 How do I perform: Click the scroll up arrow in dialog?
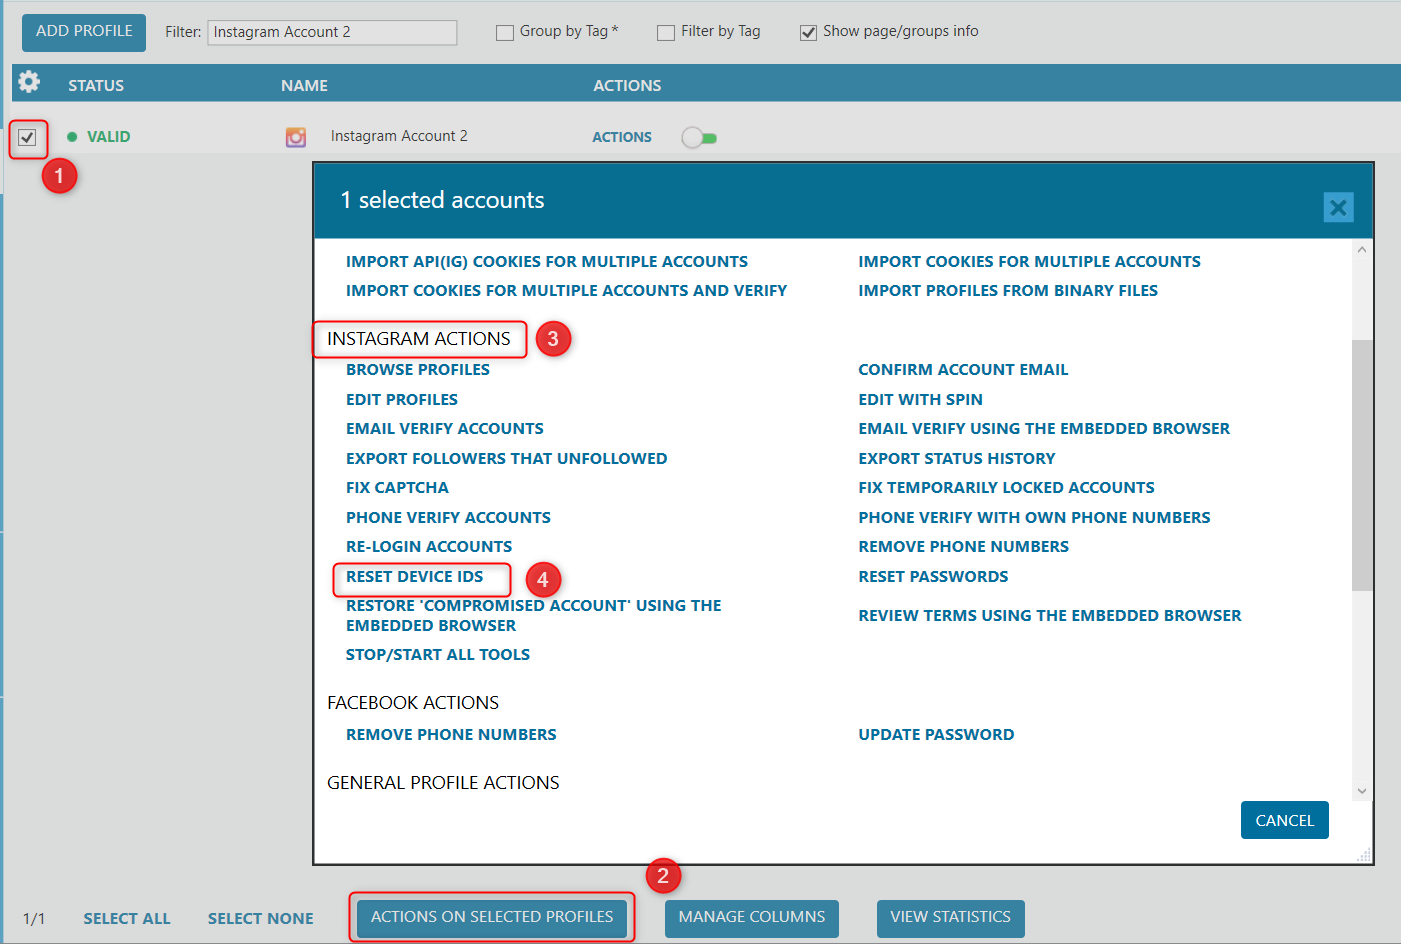click(1362, 249)
